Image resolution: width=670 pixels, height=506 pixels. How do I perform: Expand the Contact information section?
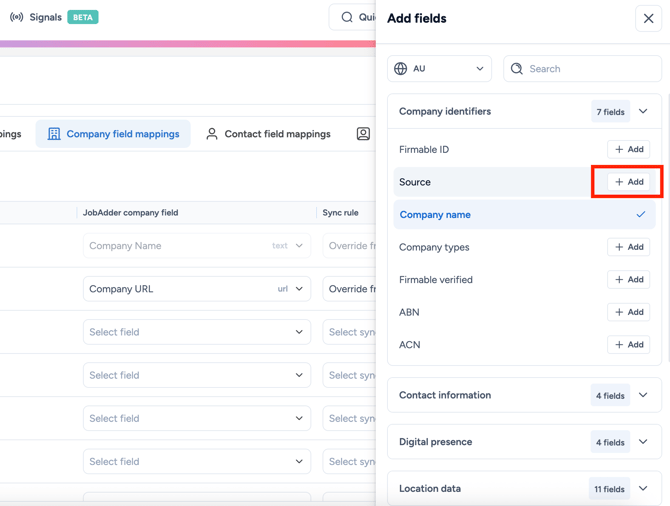(643, 395)
